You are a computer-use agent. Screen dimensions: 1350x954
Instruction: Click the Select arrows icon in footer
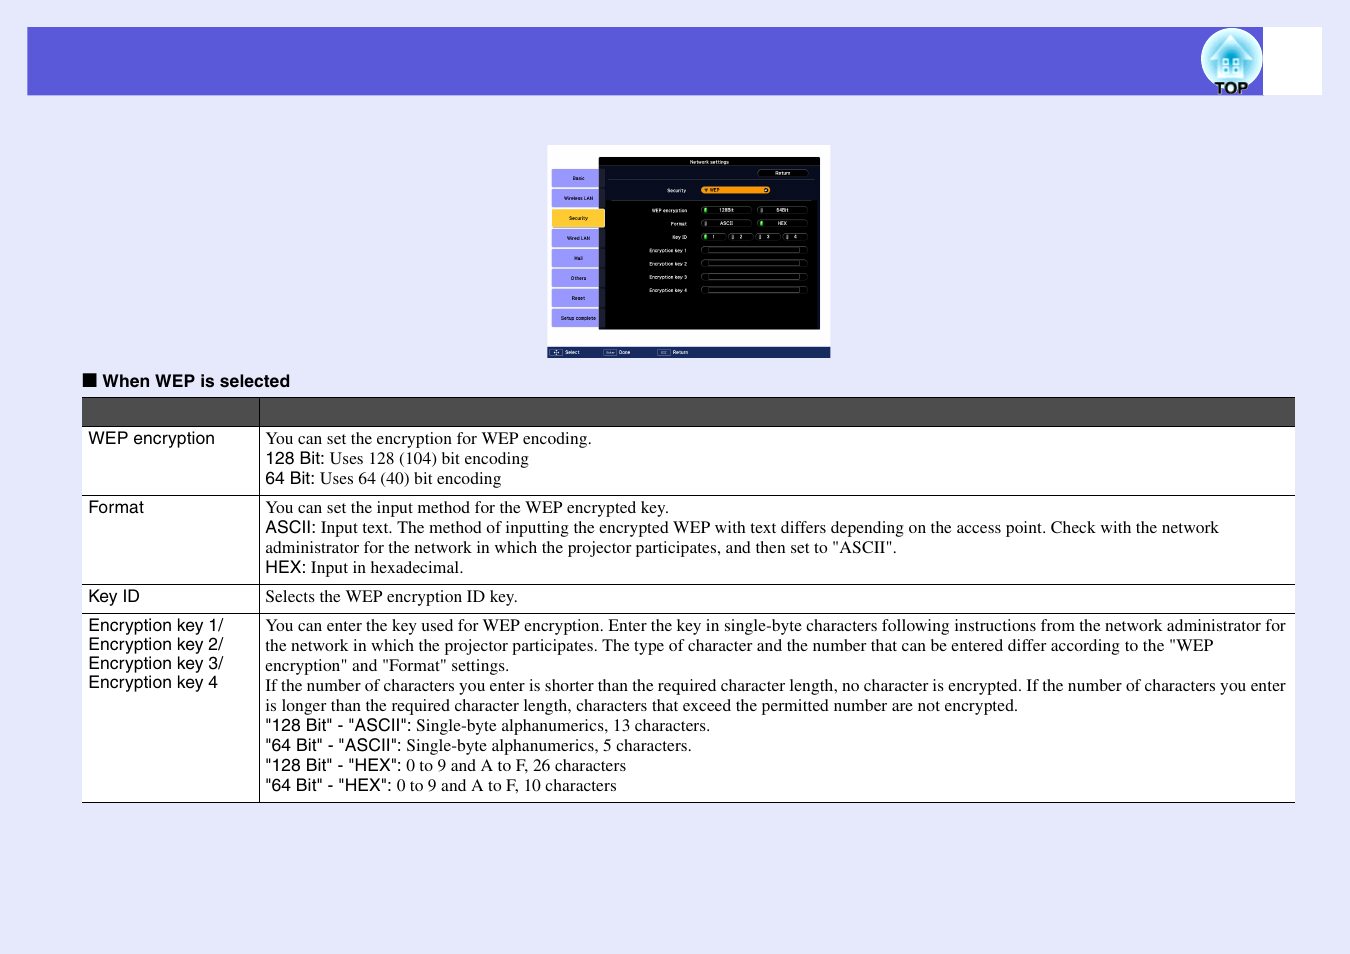point(557,352)
